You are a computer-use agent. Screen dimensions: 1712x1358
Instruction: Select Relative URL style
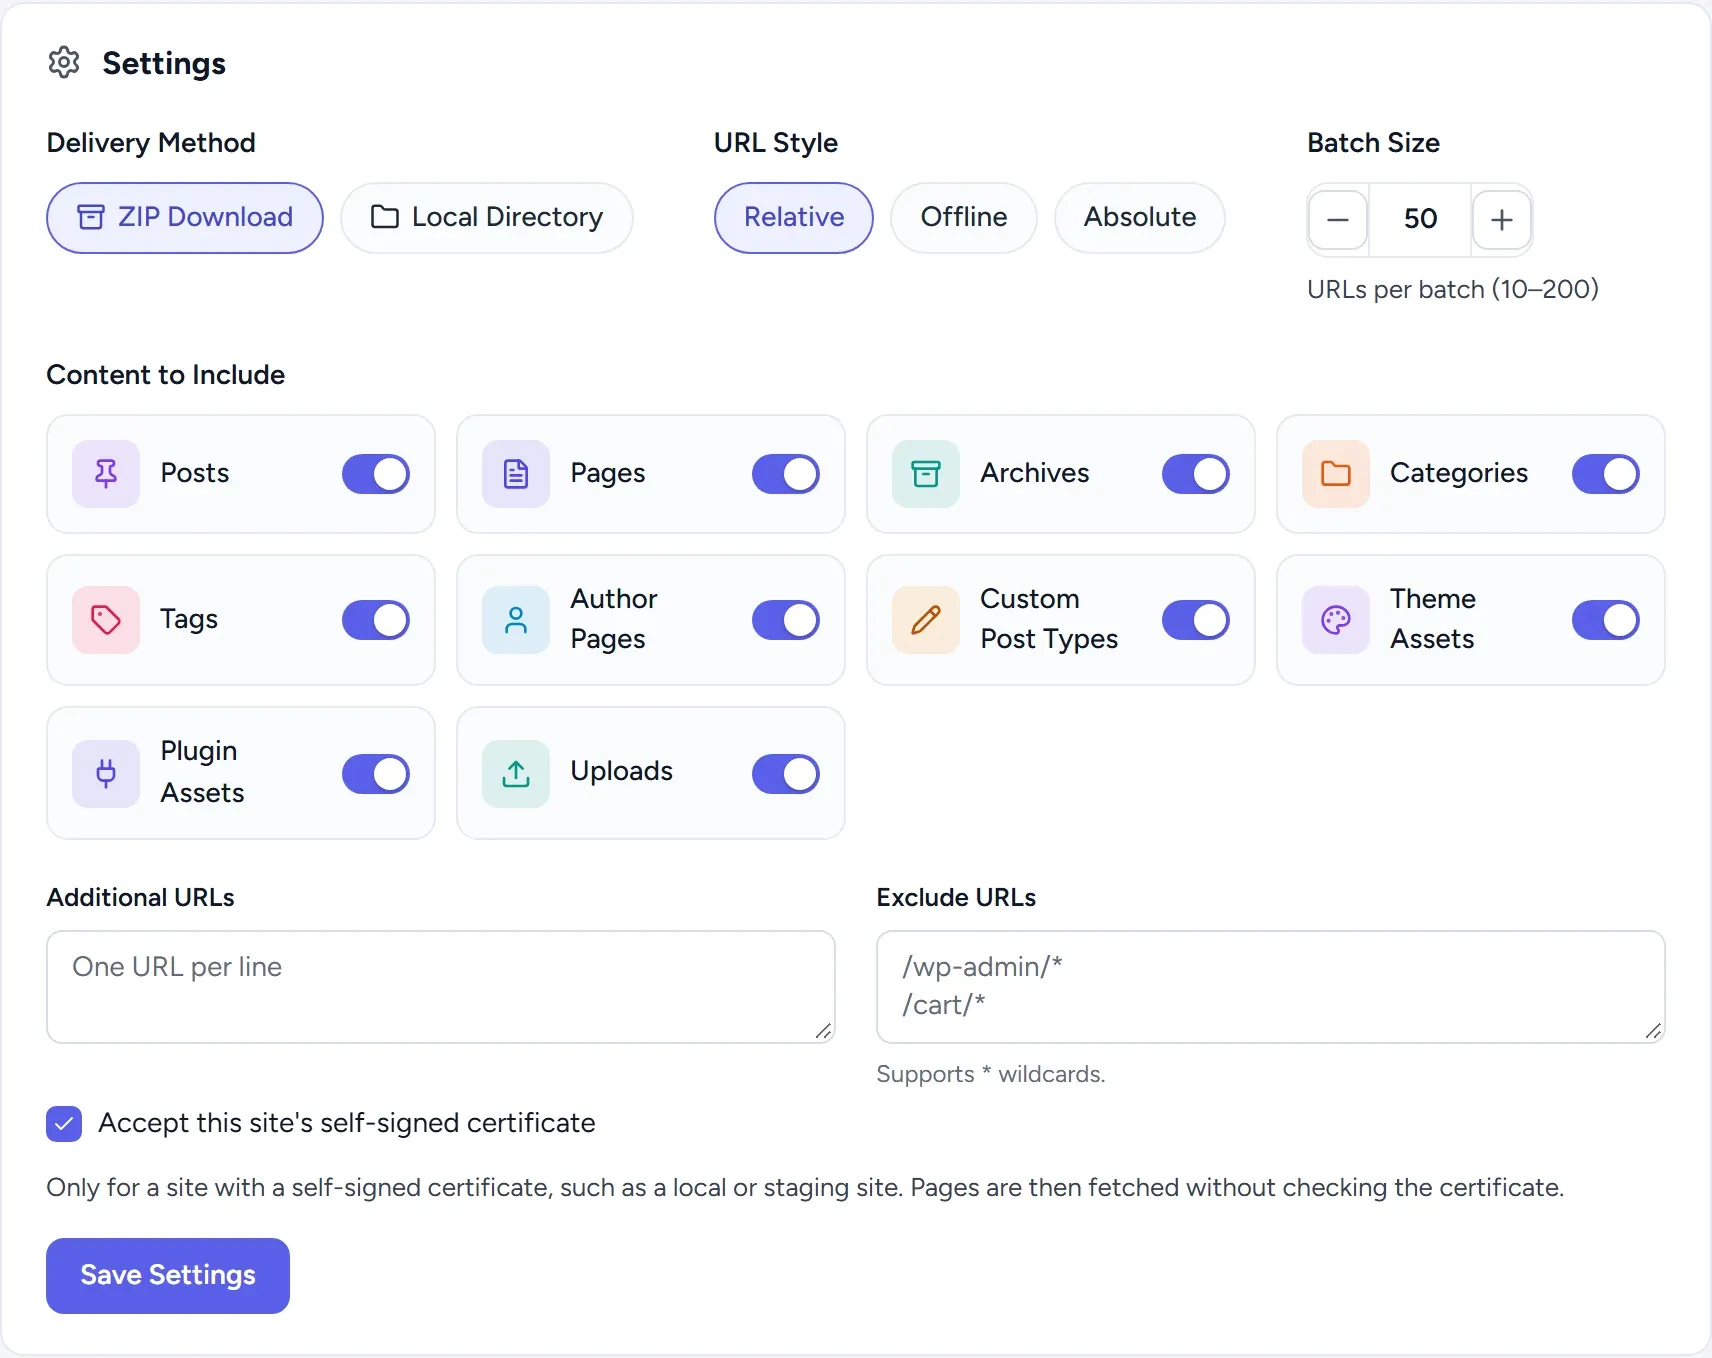pyautogui.click(x=794, y=218)
